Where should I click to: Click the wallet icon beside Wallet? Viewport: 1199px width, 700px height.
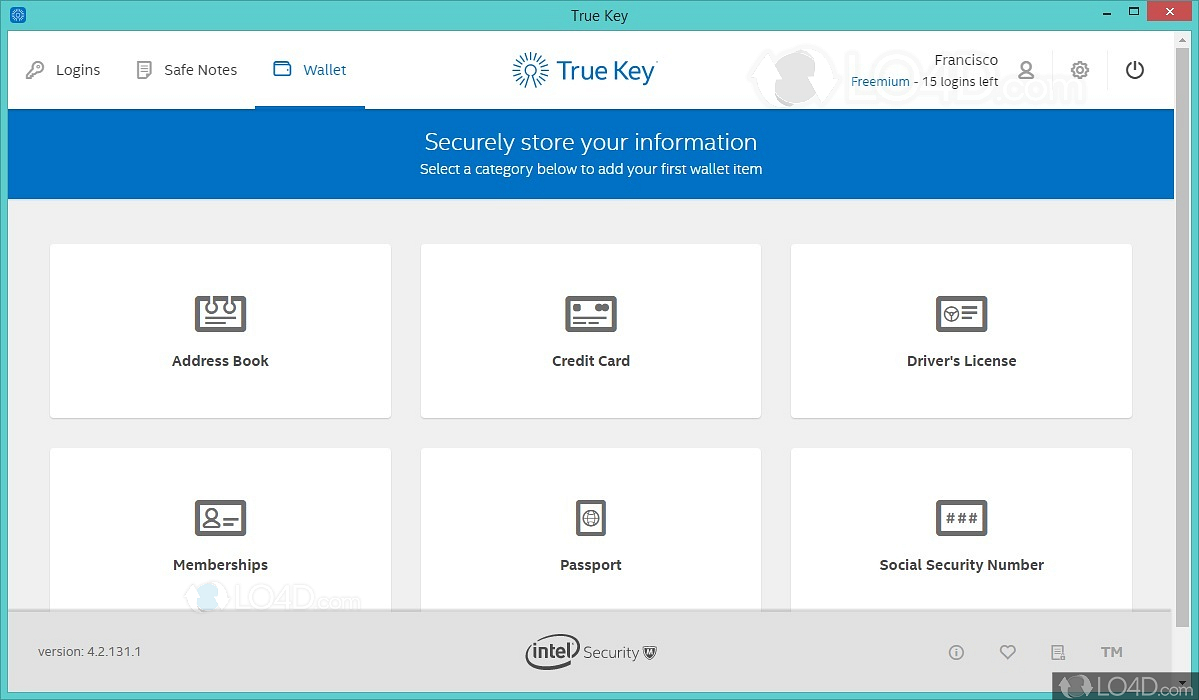(x=282, y=69)
